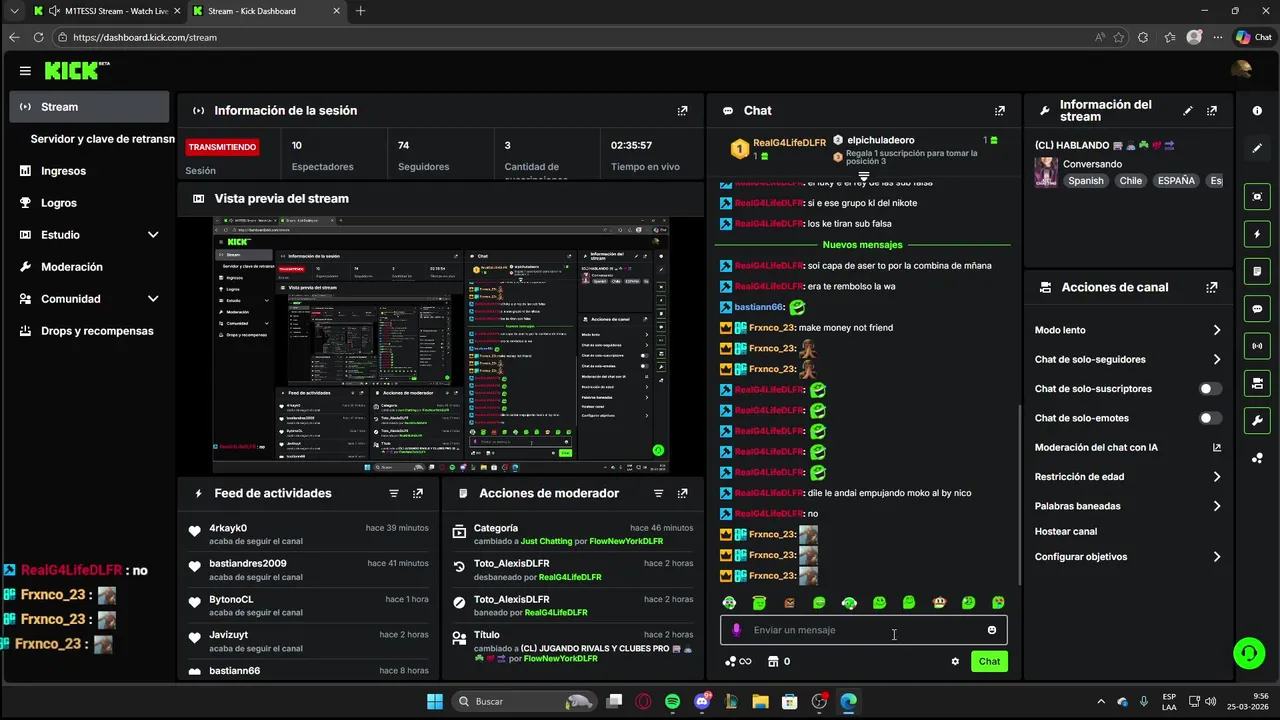Open Chat de solo-seguidores options arrow
The height and width of the screenshot is (720, 1280).
pyautogui.click(x=1217, y=359)
